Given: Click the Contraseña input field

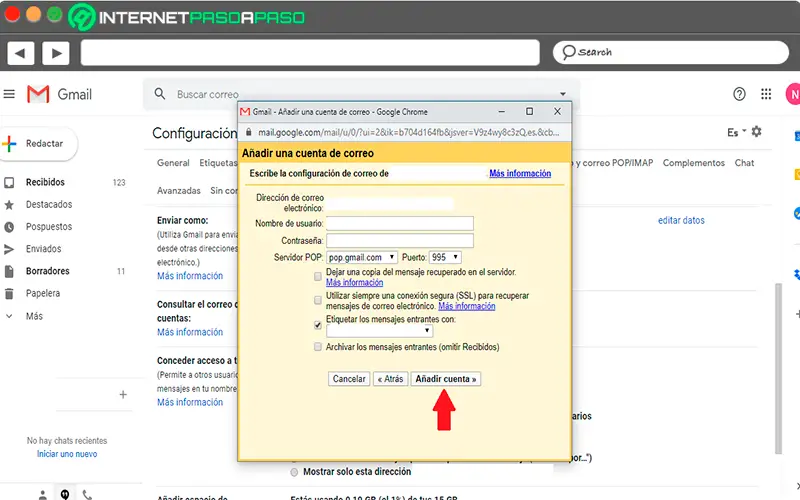Looking at the screenshot, I should click(399, 240).
